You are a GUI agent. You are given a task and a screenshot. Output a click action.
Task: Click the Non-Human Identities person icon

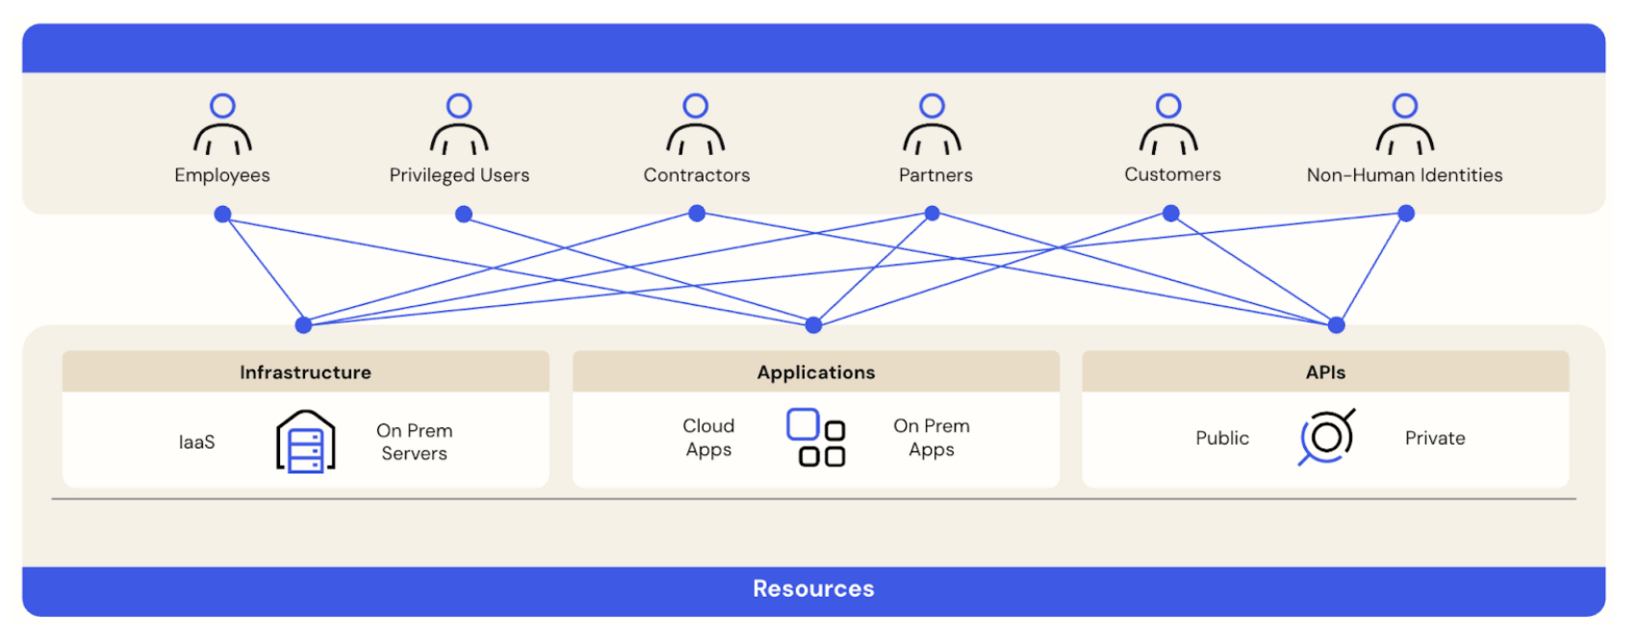click(x=1405, y=125)
